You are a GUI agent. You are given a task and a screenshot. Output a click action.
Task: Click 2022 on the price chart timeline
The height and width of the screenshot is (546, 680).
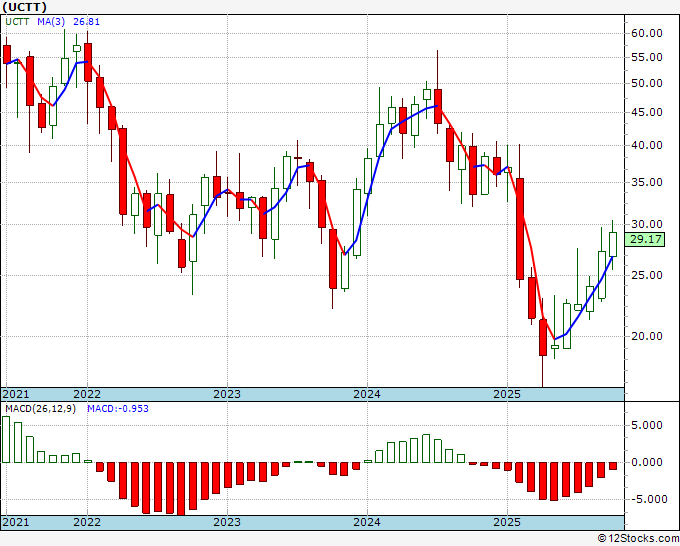87,394
